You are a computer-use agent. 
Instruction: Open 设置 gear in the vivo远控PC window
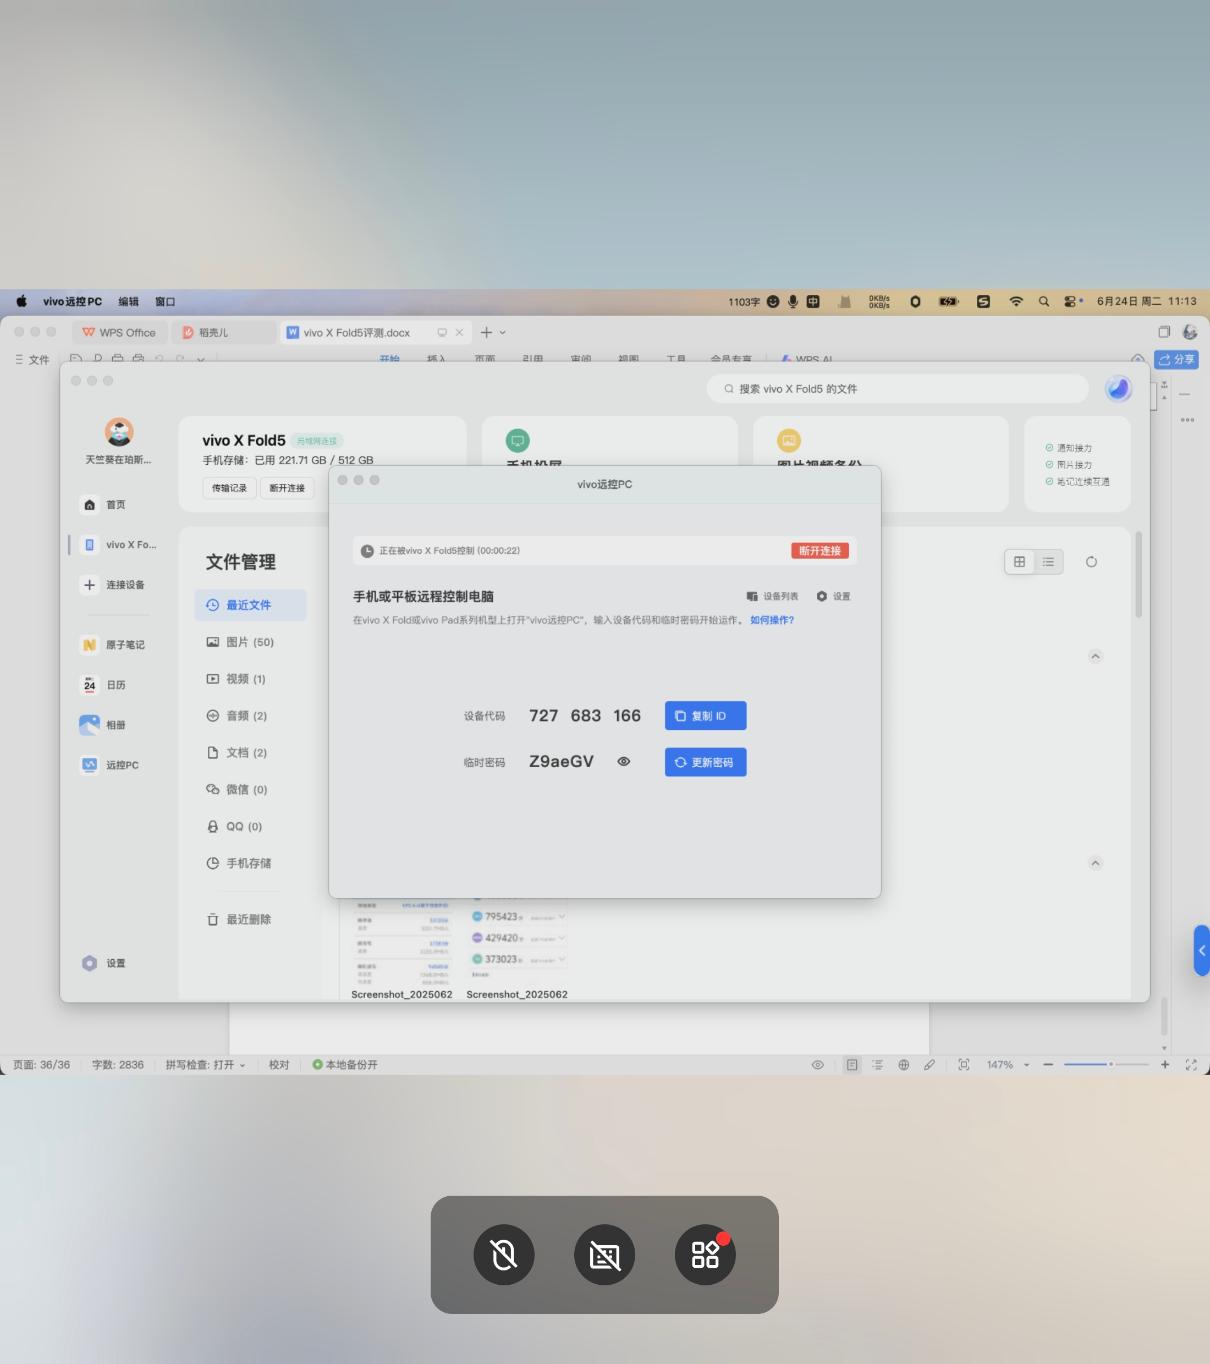(x=833, y=596)
